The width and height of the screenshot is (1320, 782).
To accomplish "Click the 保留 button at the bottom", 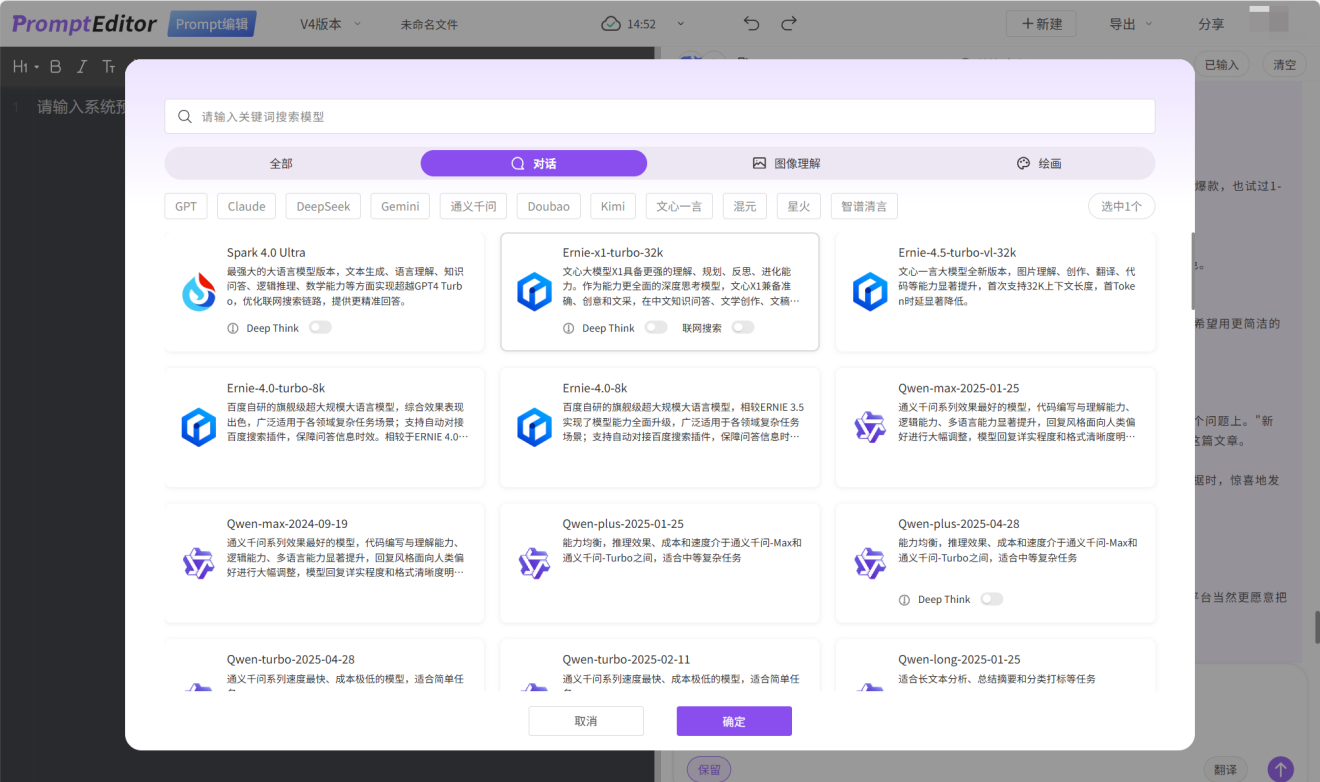I will 709,769.
